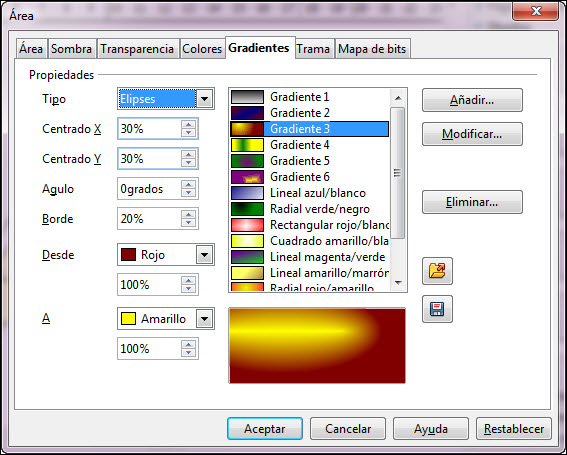Increase the Centrado X value with its up arrow
Viewport: 567px width, 455px height.
coord(188,125)
